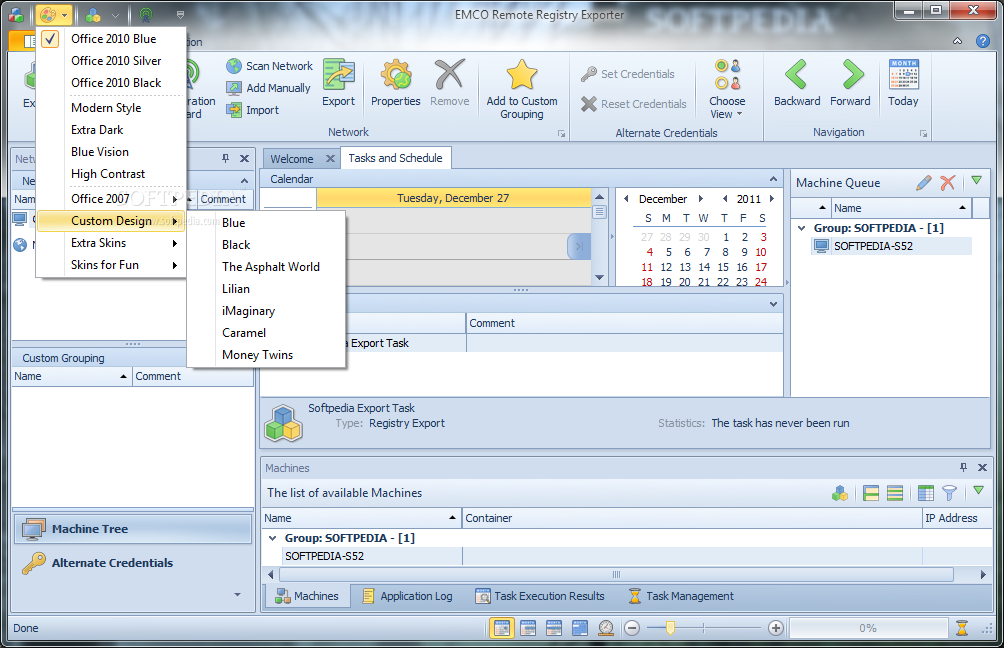Viewport: 1004px width, 648px height.
Task: Click the zoom slider handle
Action: coord(670,628)
